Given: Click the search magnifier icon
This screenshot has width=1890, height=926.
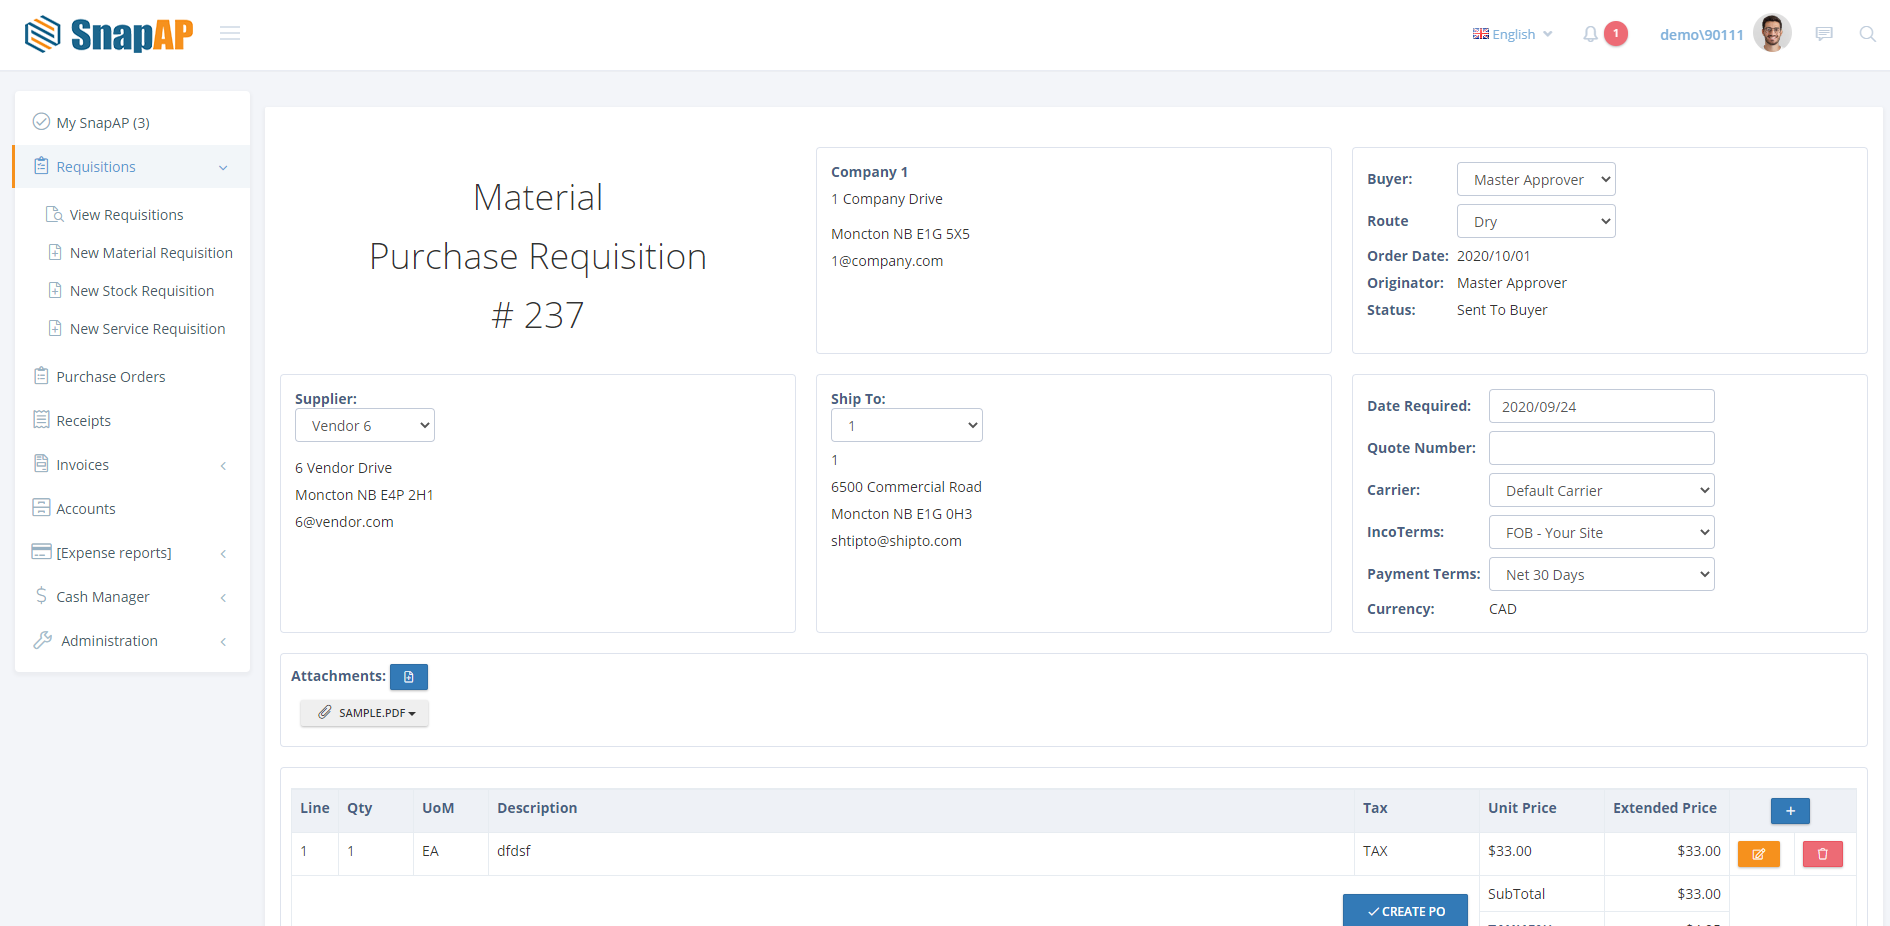Looking at the screenshot, I should (1867, 34).
